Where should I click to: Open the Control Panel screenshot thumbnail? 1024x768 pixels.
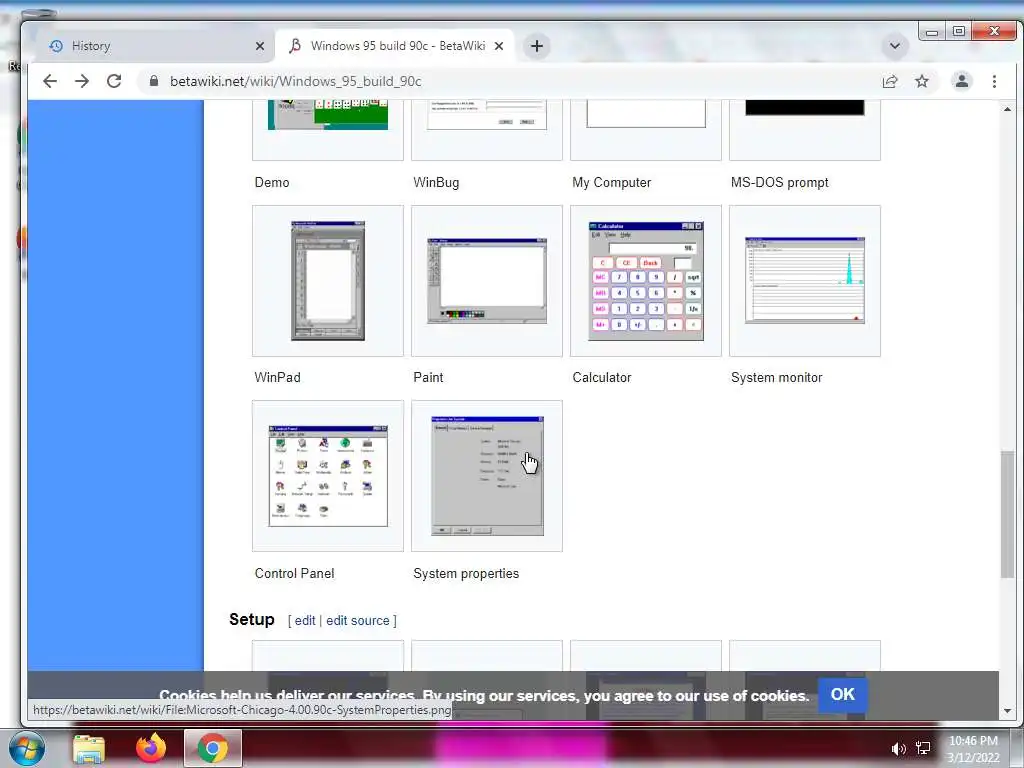coord(328,476)
